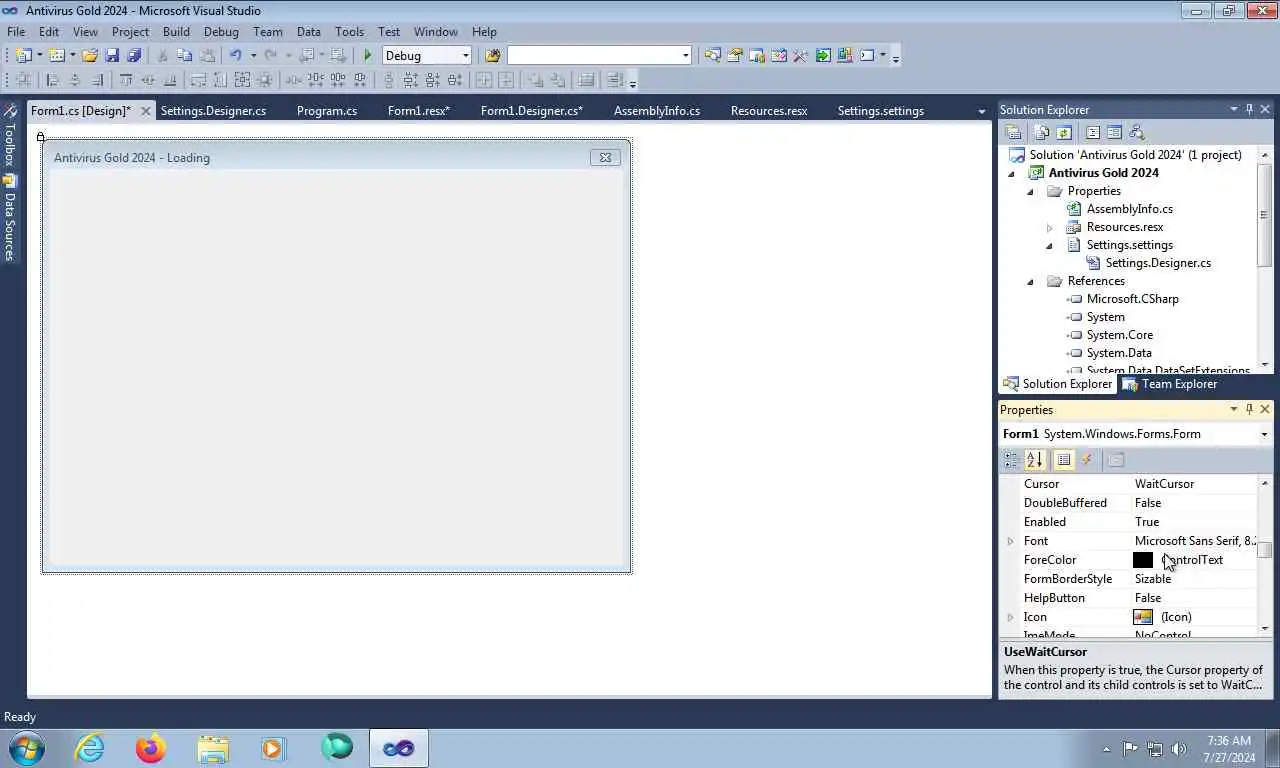
Task: Switch to the Settings.settings tab
Action: coord(880,111)
